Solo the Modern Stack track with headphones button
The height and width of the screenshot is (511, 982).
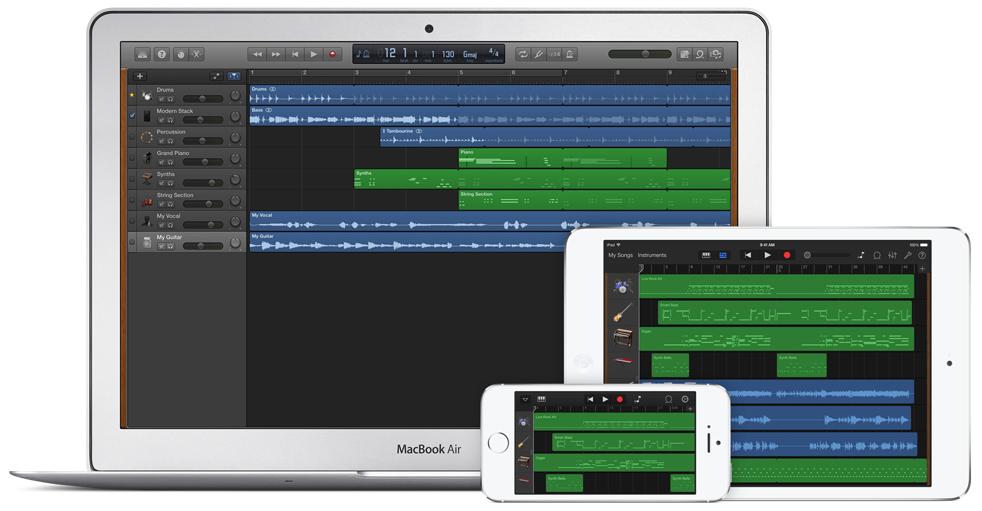170,120
